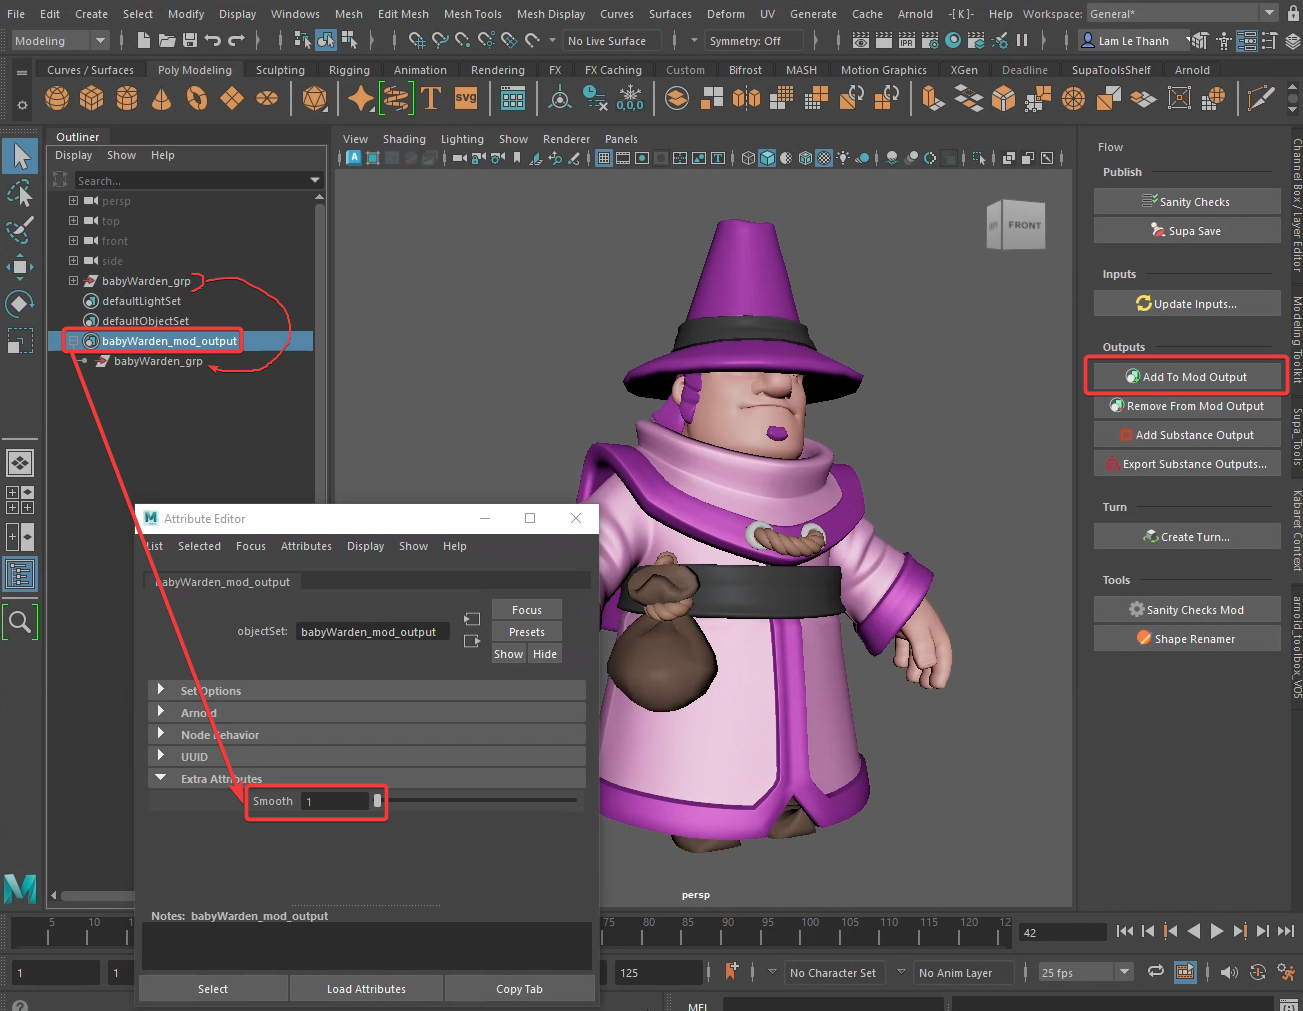
Task: Click the Platonic Solid shelf icon
Action: (315, 98)
